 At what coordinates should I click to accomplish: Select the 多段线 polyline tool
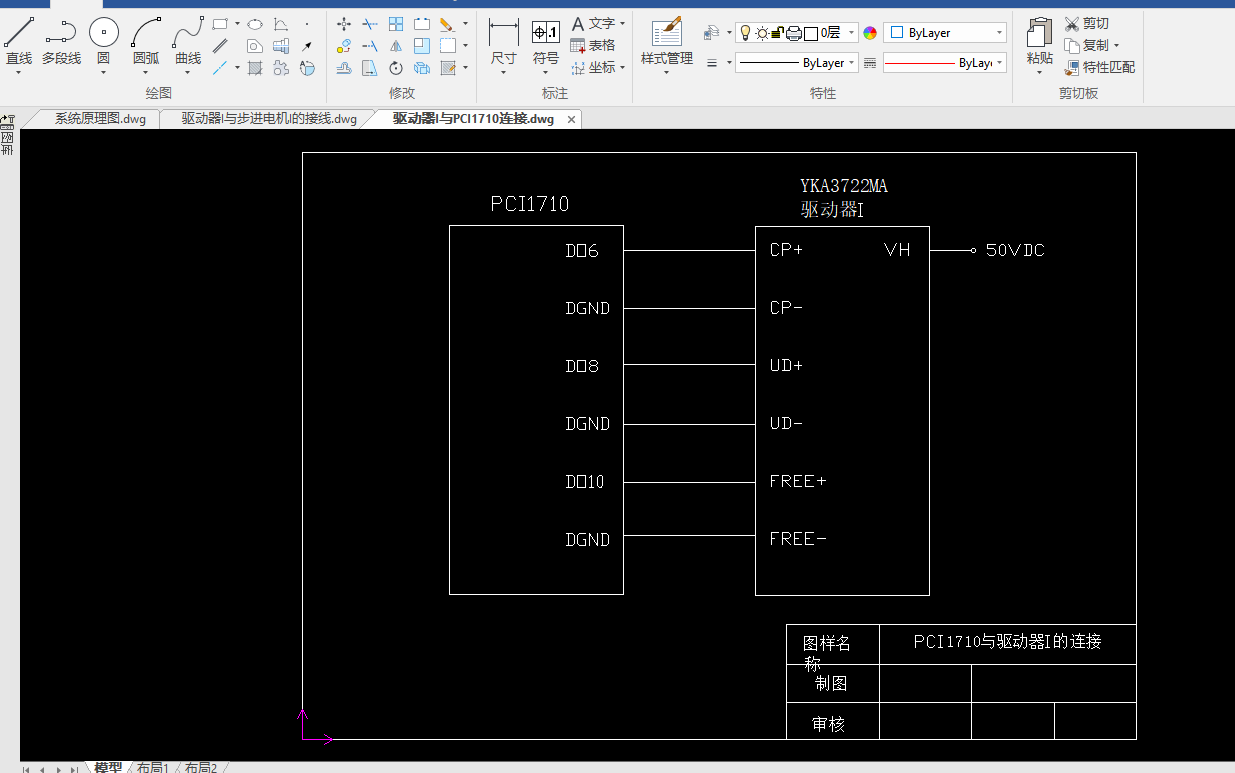[x=60, y=41]
